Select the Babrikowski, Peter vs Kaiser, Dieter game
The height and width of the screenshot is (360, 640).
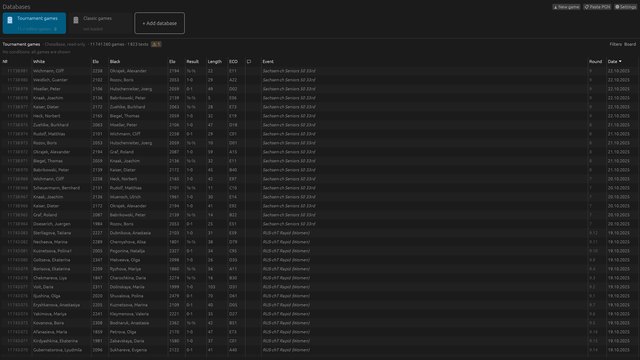coord(320,170)
